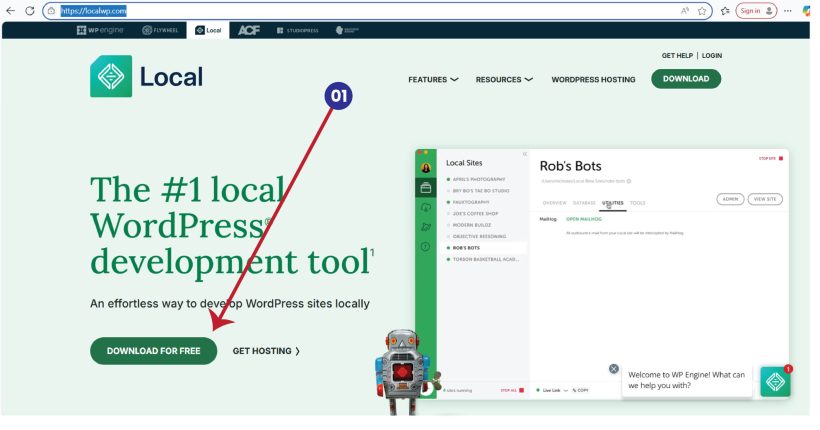The width and height of the screenshot is (820, 430).
Task: Click the DOWNLOAD FOR FREE button
Action: [x=154, y=350]
